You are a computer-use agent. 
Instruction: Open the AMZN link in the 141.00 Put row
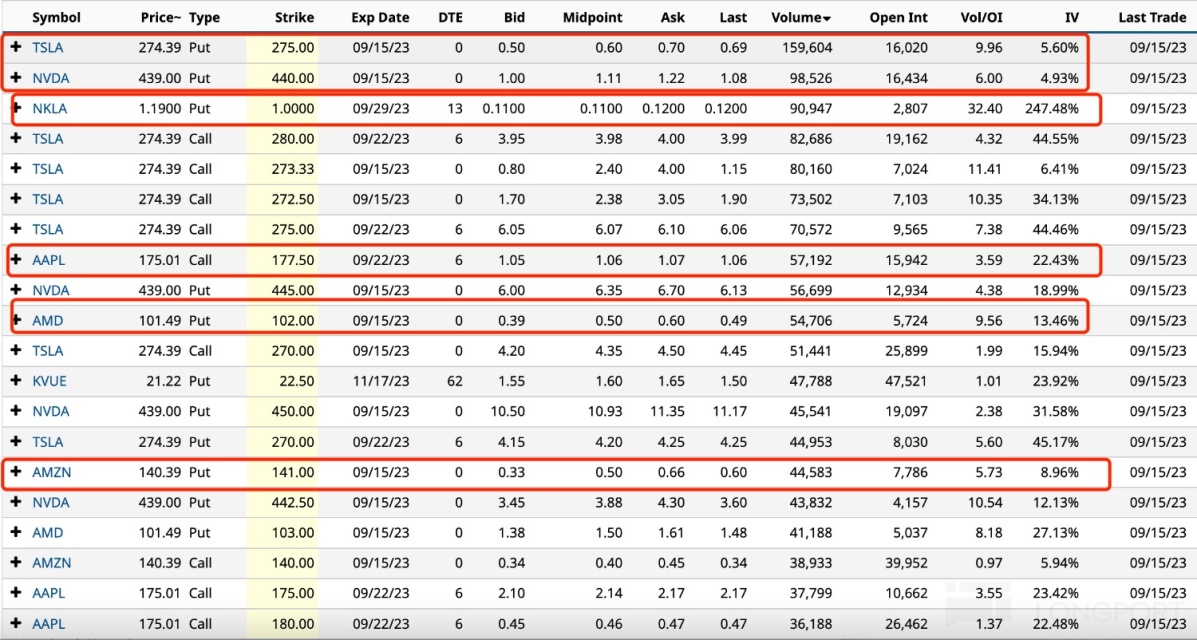[x=52, y=472]
